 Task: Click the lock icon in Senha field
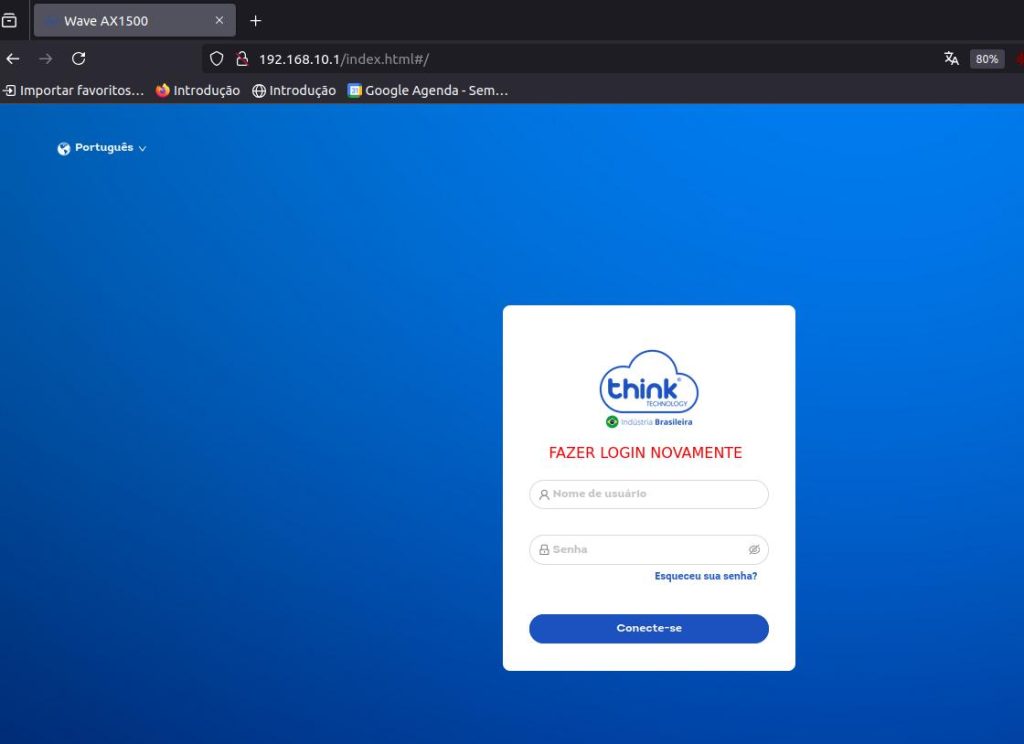tap(544, 550)
